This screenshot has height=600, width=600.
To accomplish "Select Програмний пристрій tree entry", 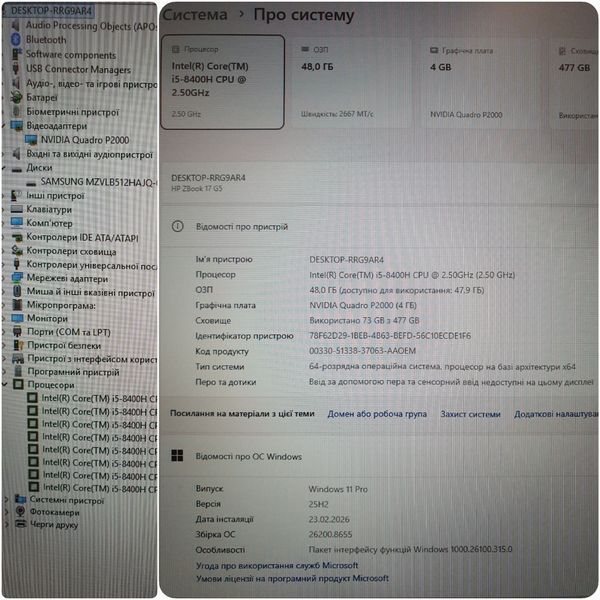I will coord(73,372).
